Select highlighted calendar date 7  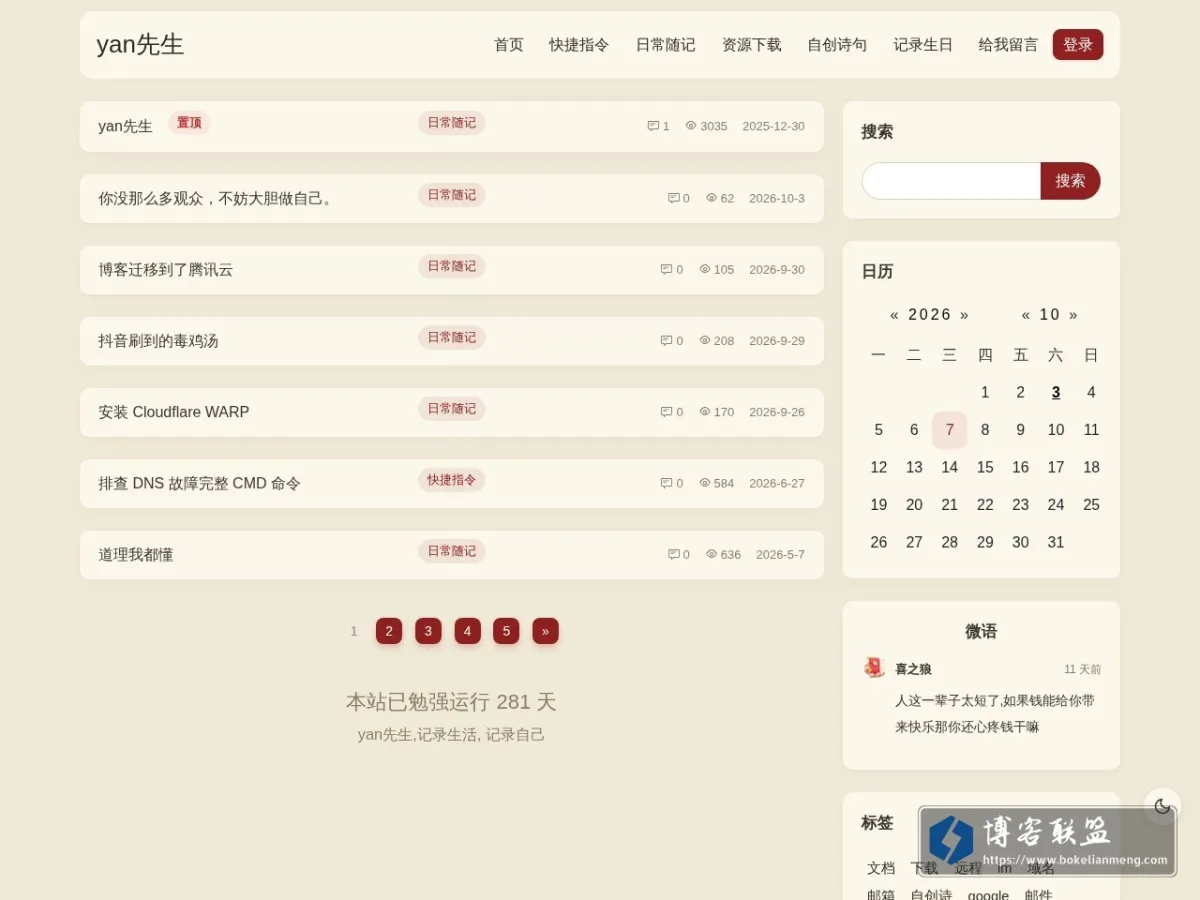tap(950, 430)
